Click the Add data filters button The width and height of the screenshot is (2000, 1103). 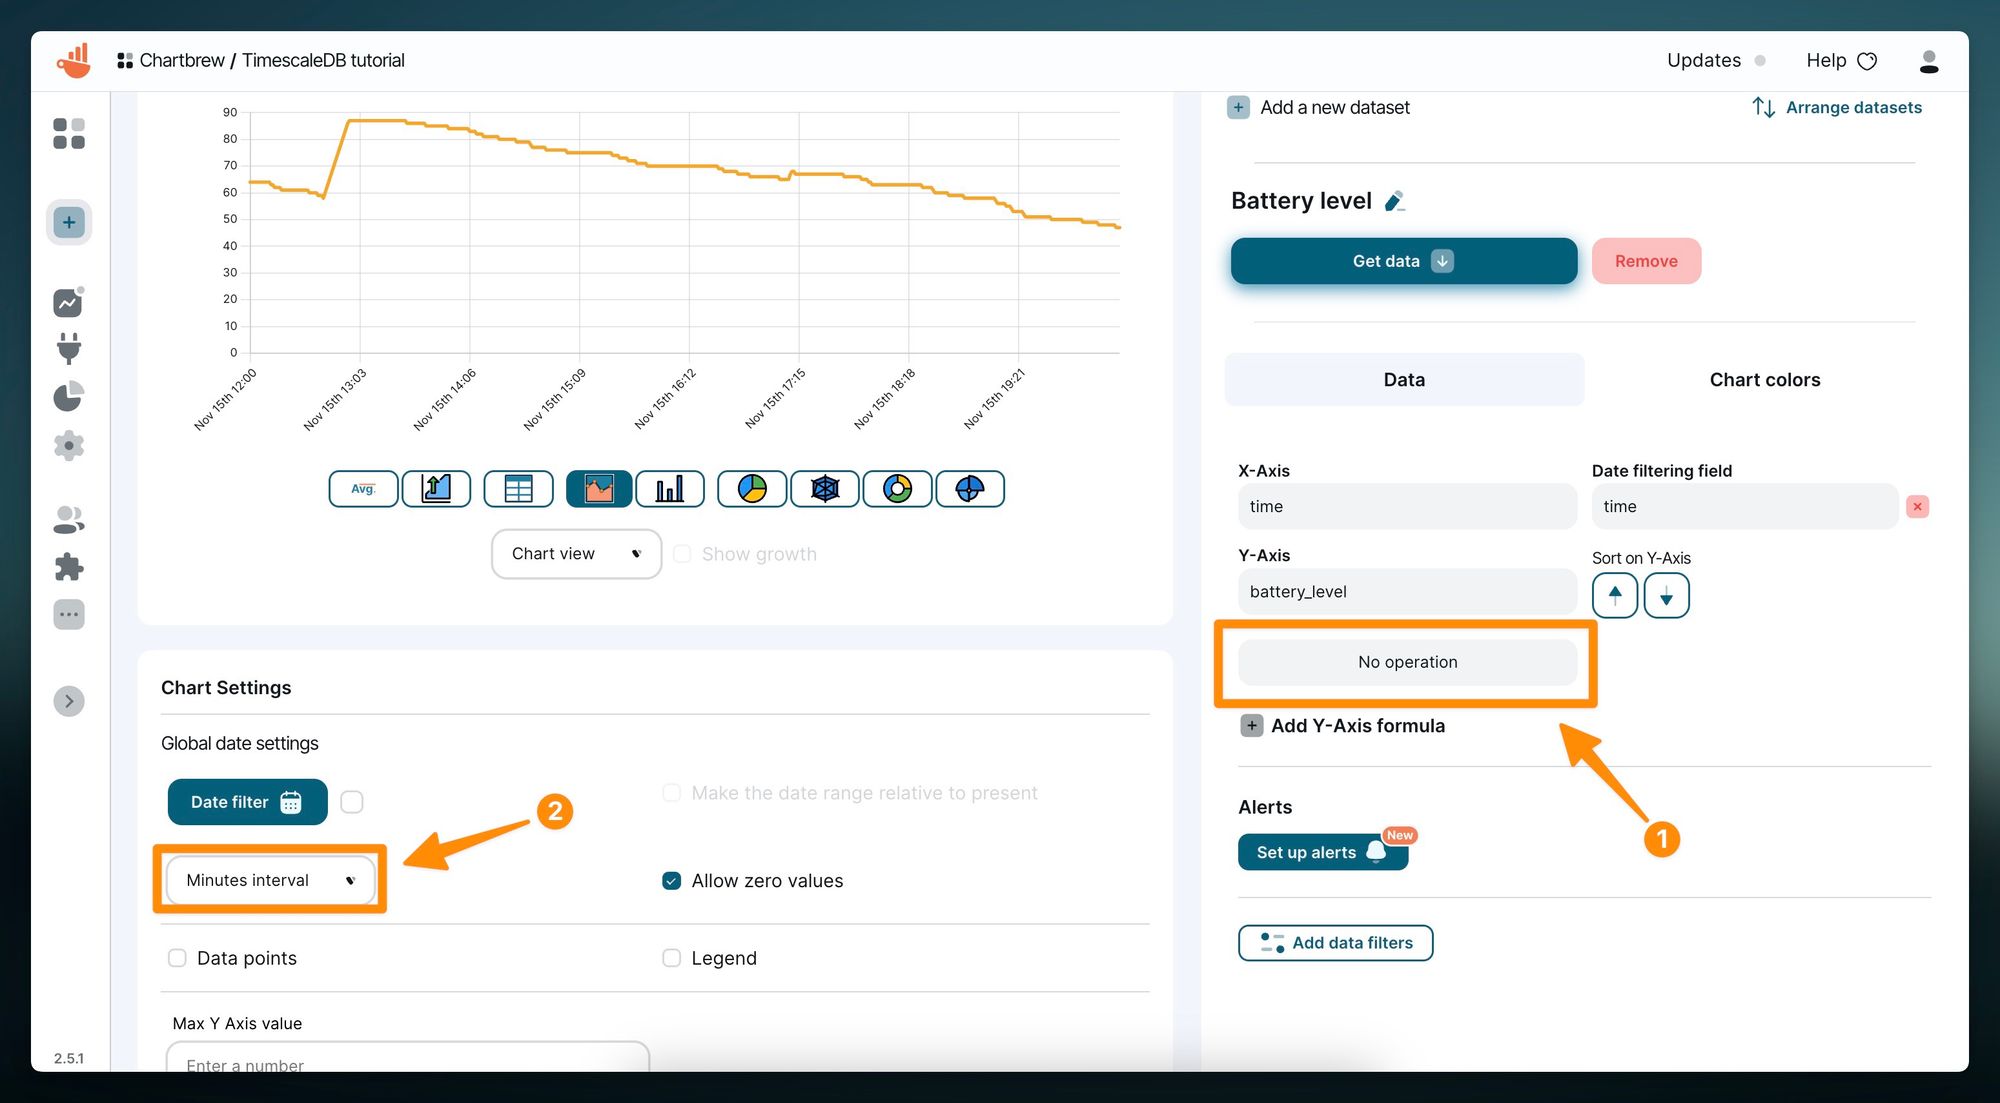tap(1335, 943)
